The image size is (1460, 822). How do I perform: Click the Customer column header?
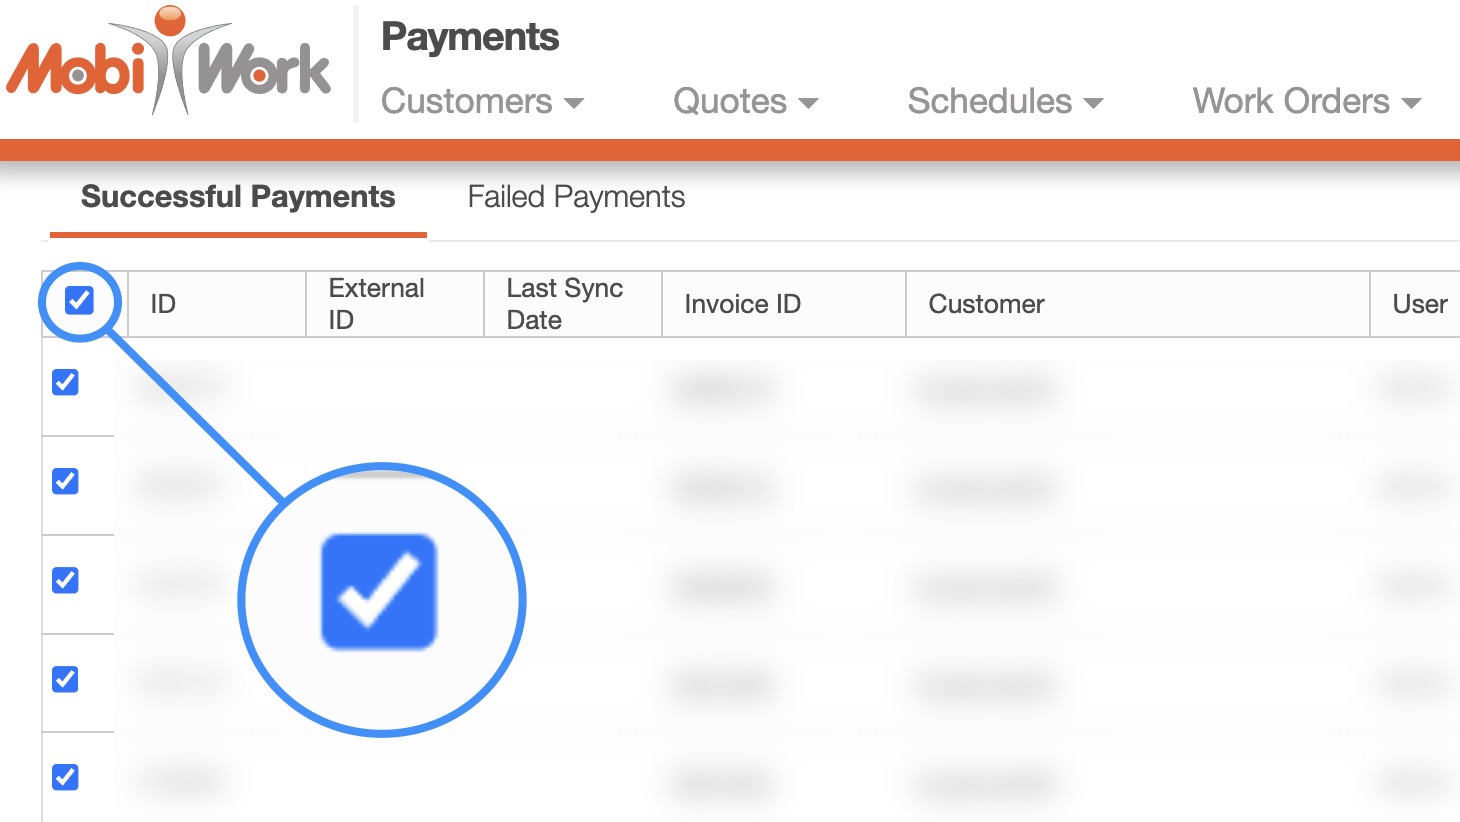[x=986, y=304]
